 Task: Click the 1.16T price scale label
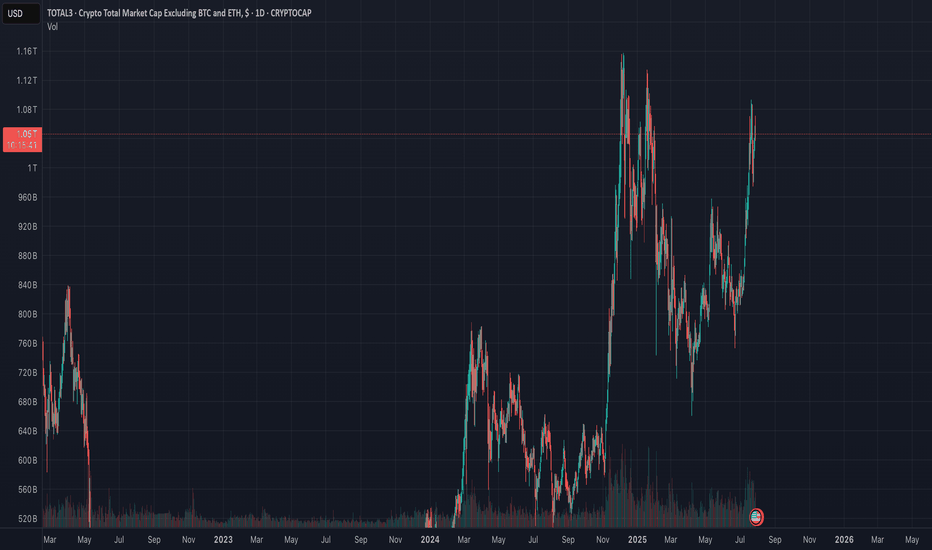click(x=27, y=51)
